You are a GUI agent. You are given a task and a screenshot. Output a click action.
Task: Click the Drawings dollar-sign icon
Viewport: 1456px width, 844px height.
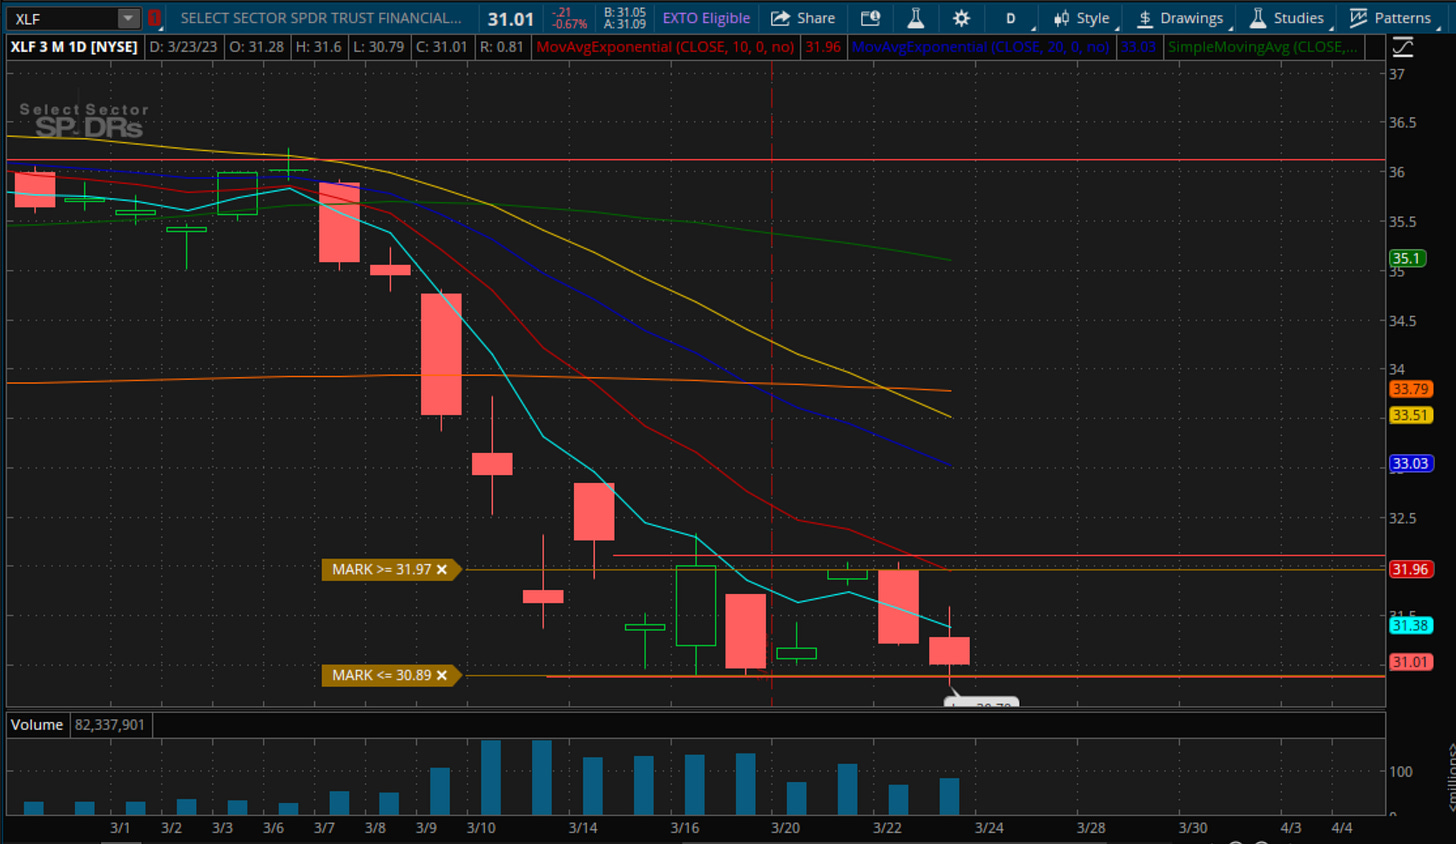point(1145,18)
